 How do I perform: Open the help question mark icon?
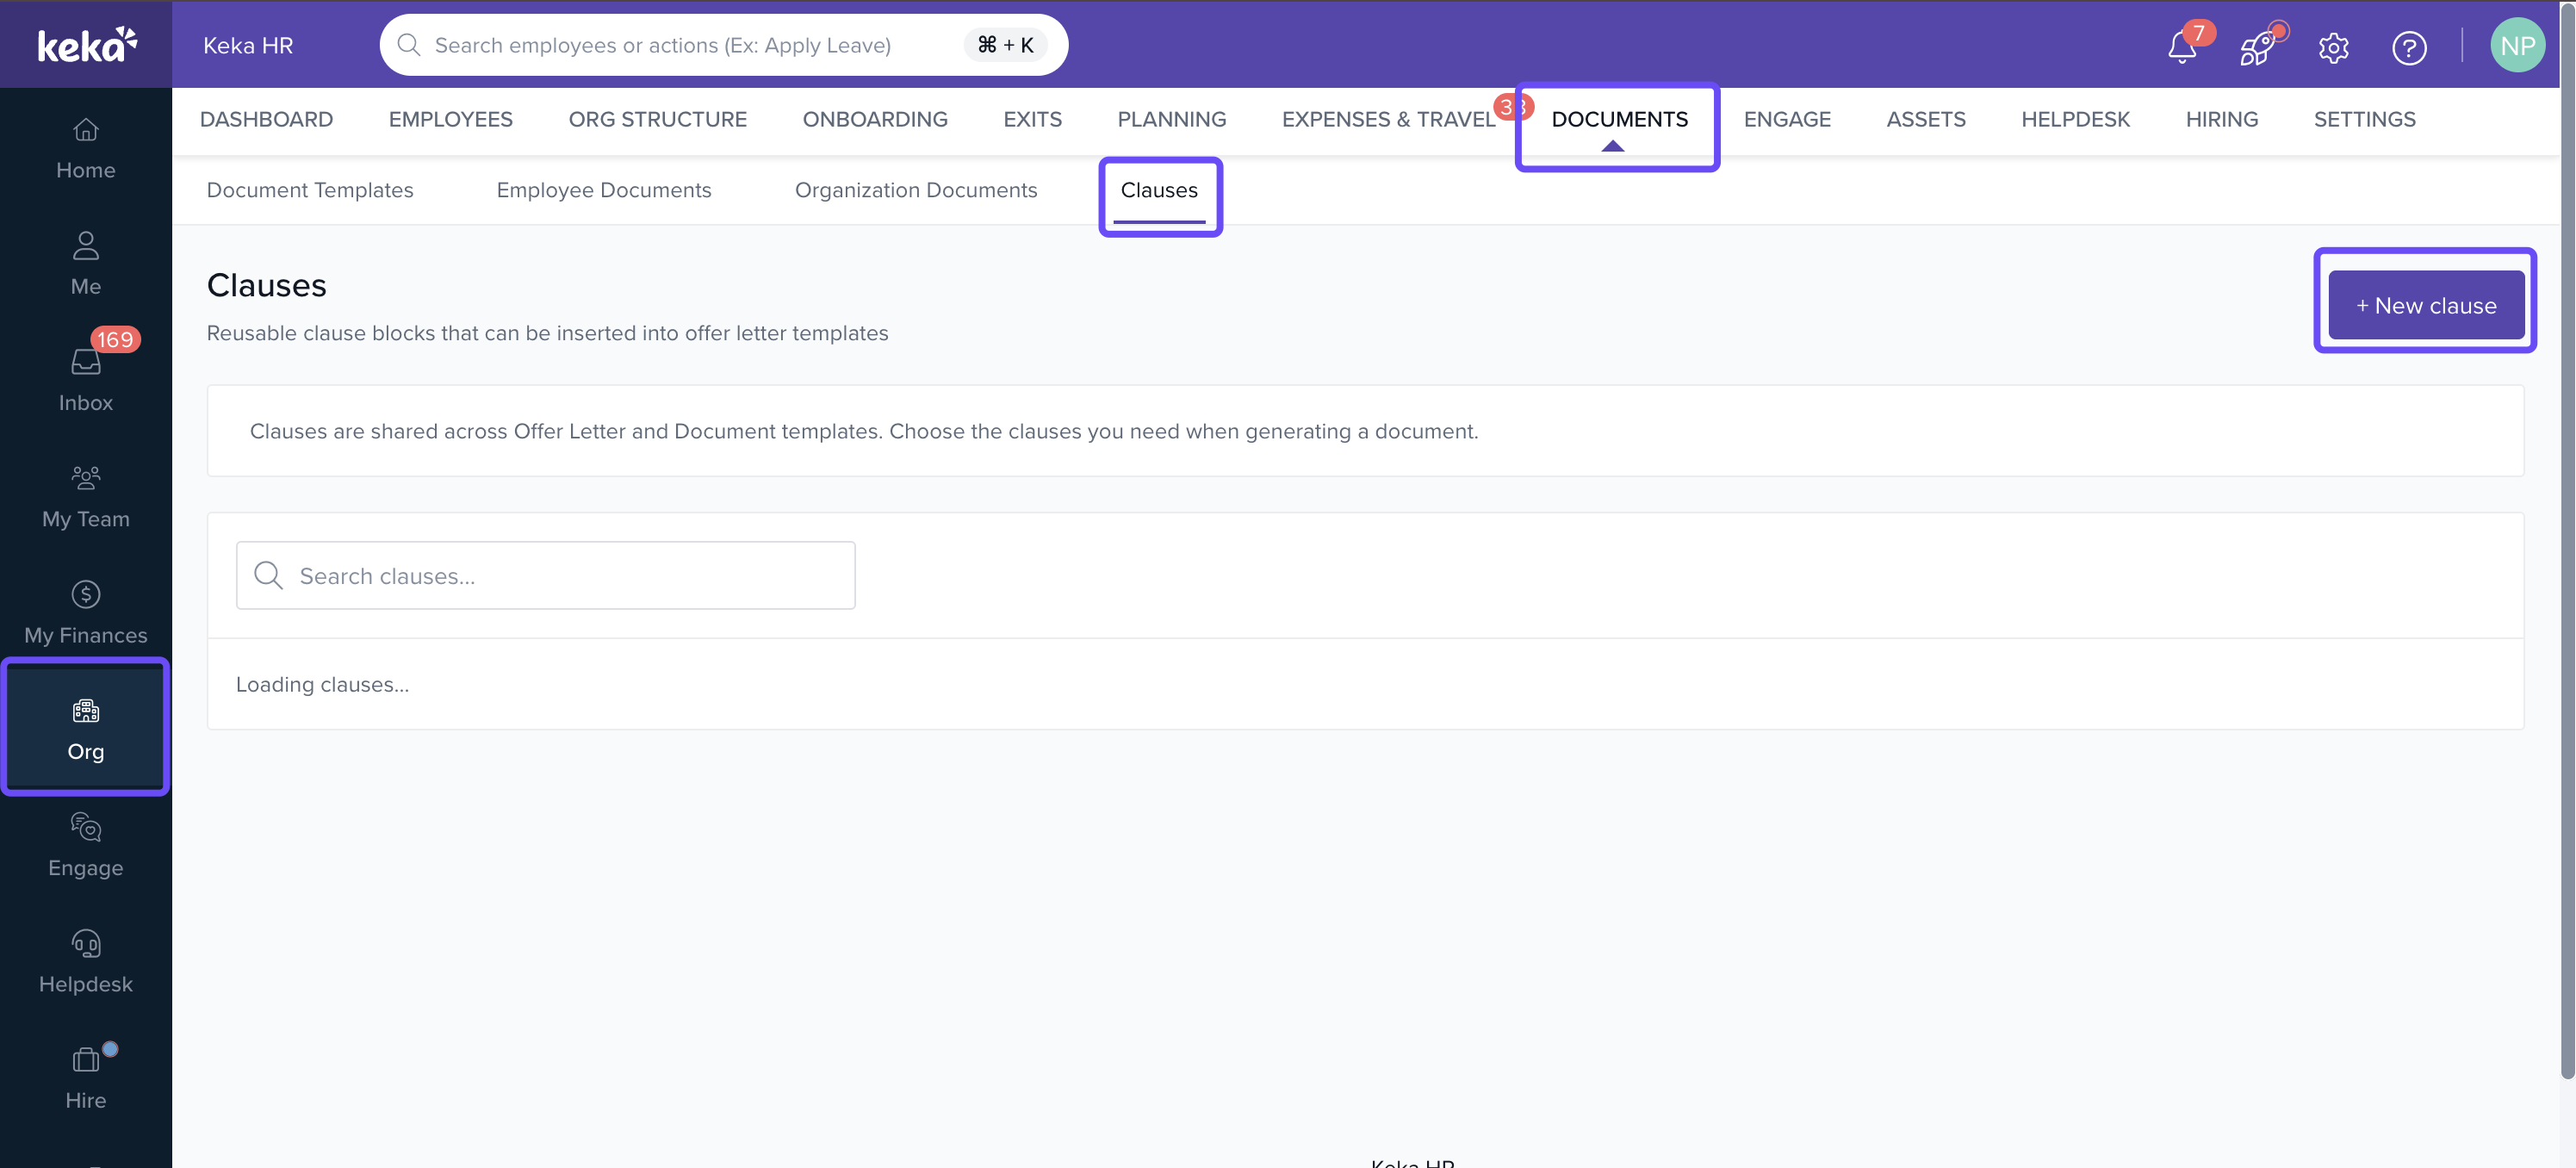(x=2409, y=47)
